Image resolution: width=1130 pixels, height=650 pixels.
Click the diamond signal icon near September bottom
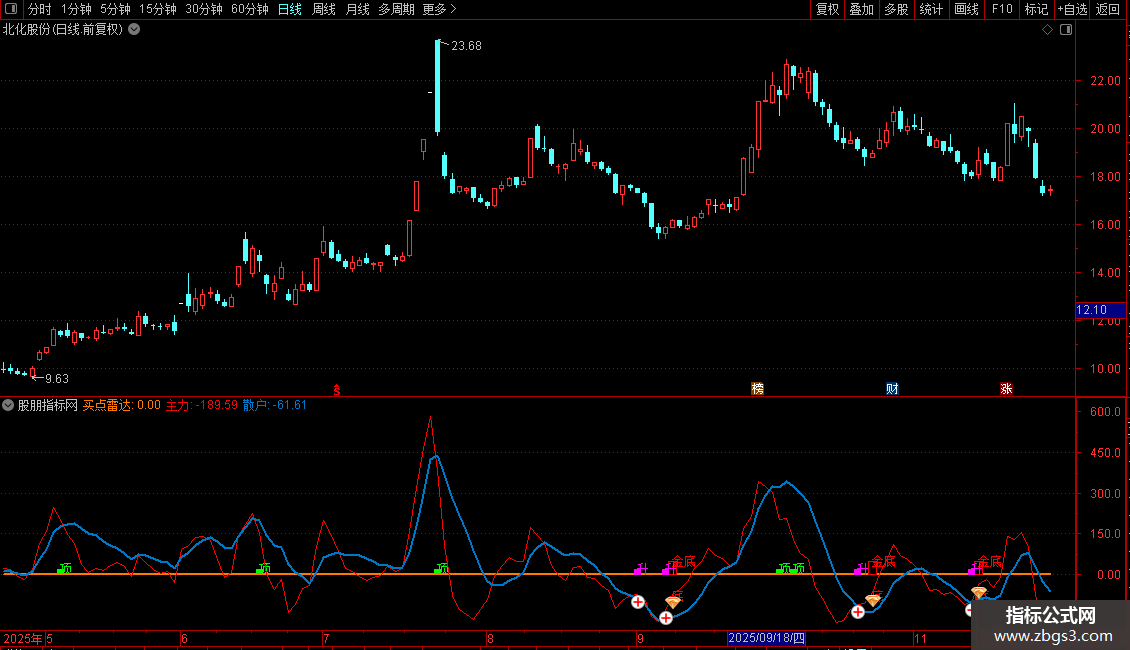pos(673,601)
